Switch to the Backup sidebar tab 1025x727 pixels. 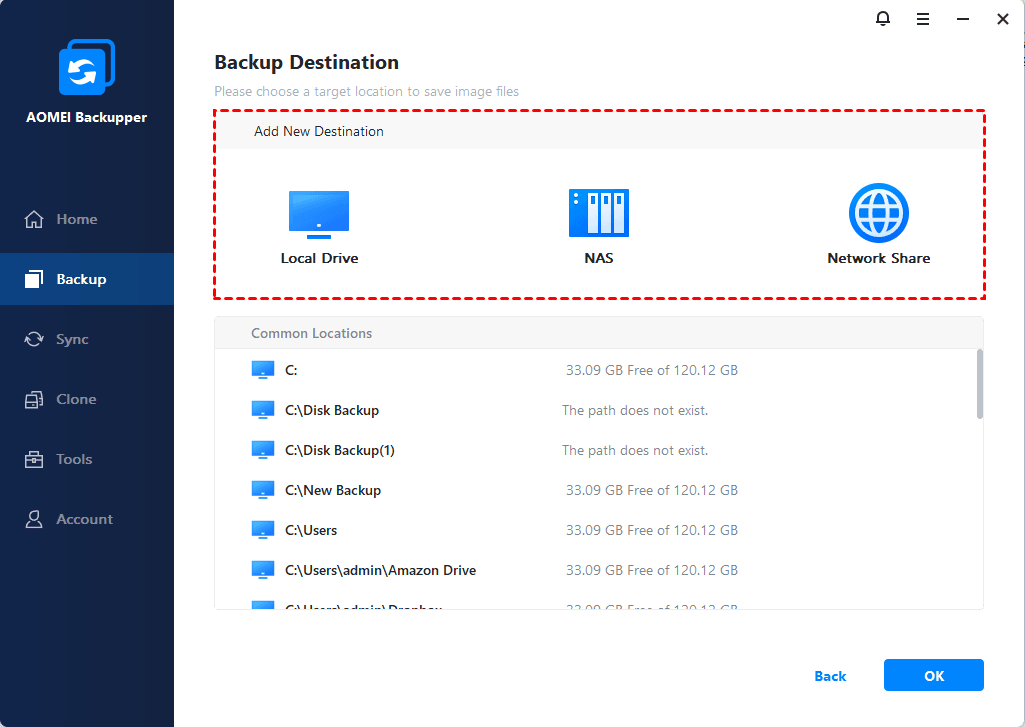click(x=80, y=279)
